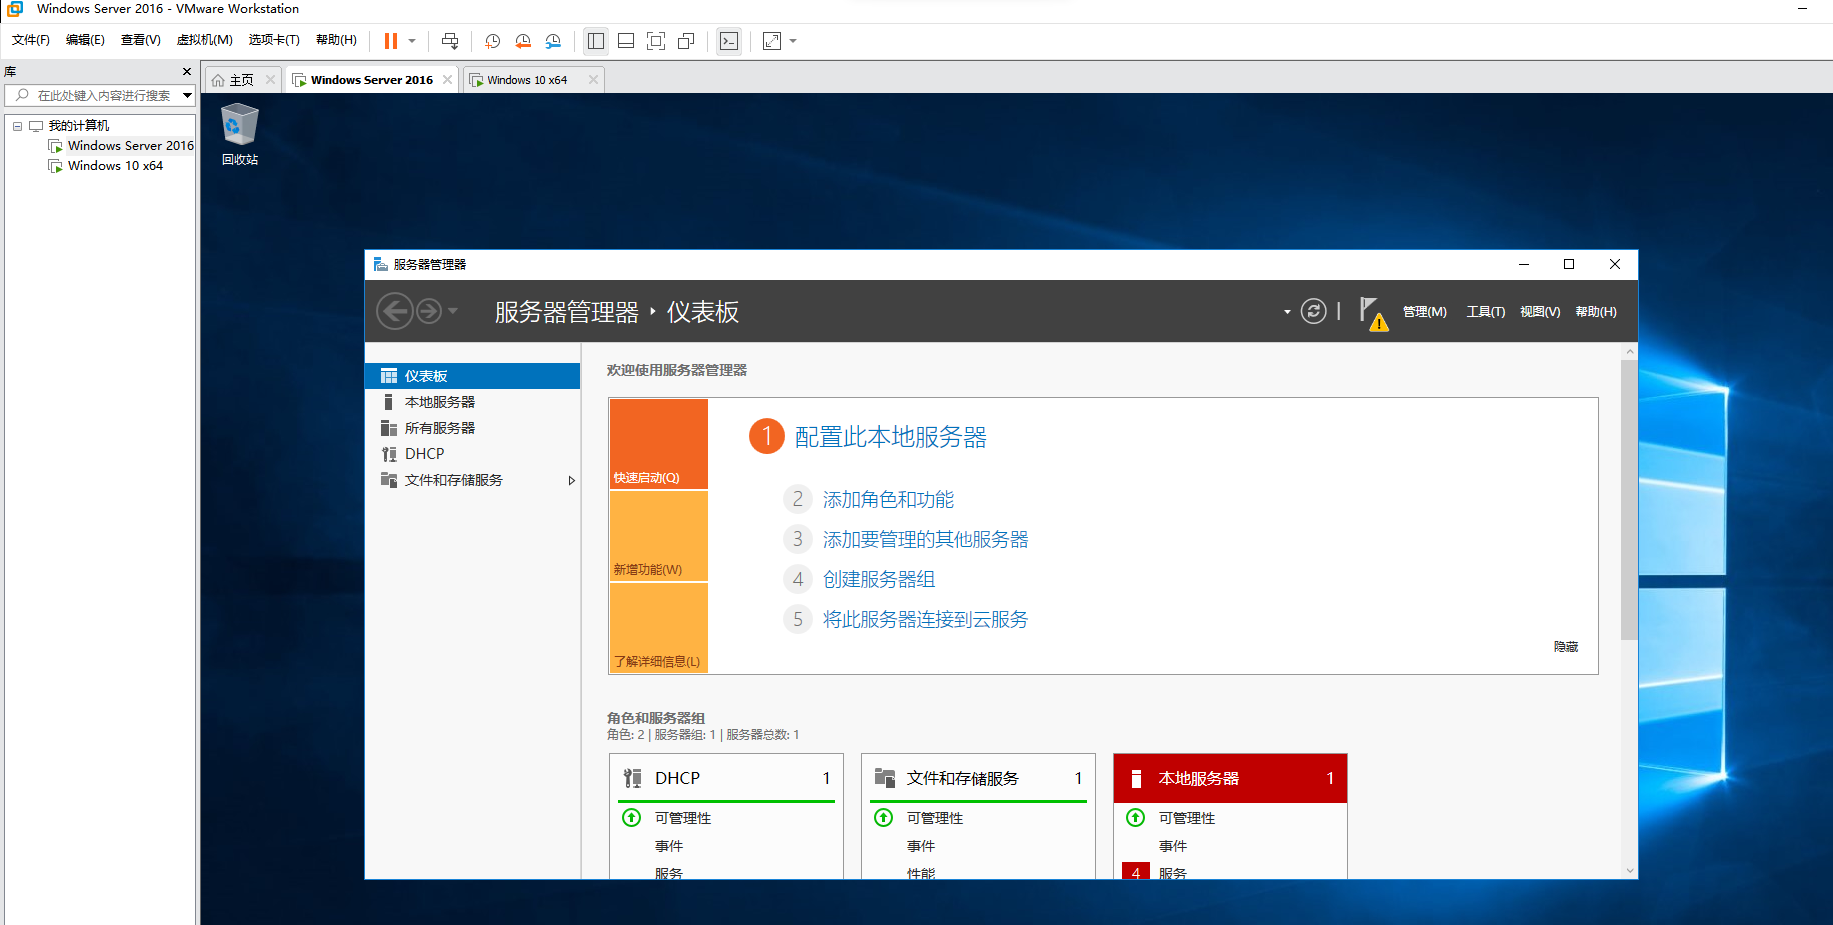Image resolution: width=1833 pixels, height=925 pixels.
Task: Select the 回收站 recycle bin desktop icon
Action: coord(240,134)
